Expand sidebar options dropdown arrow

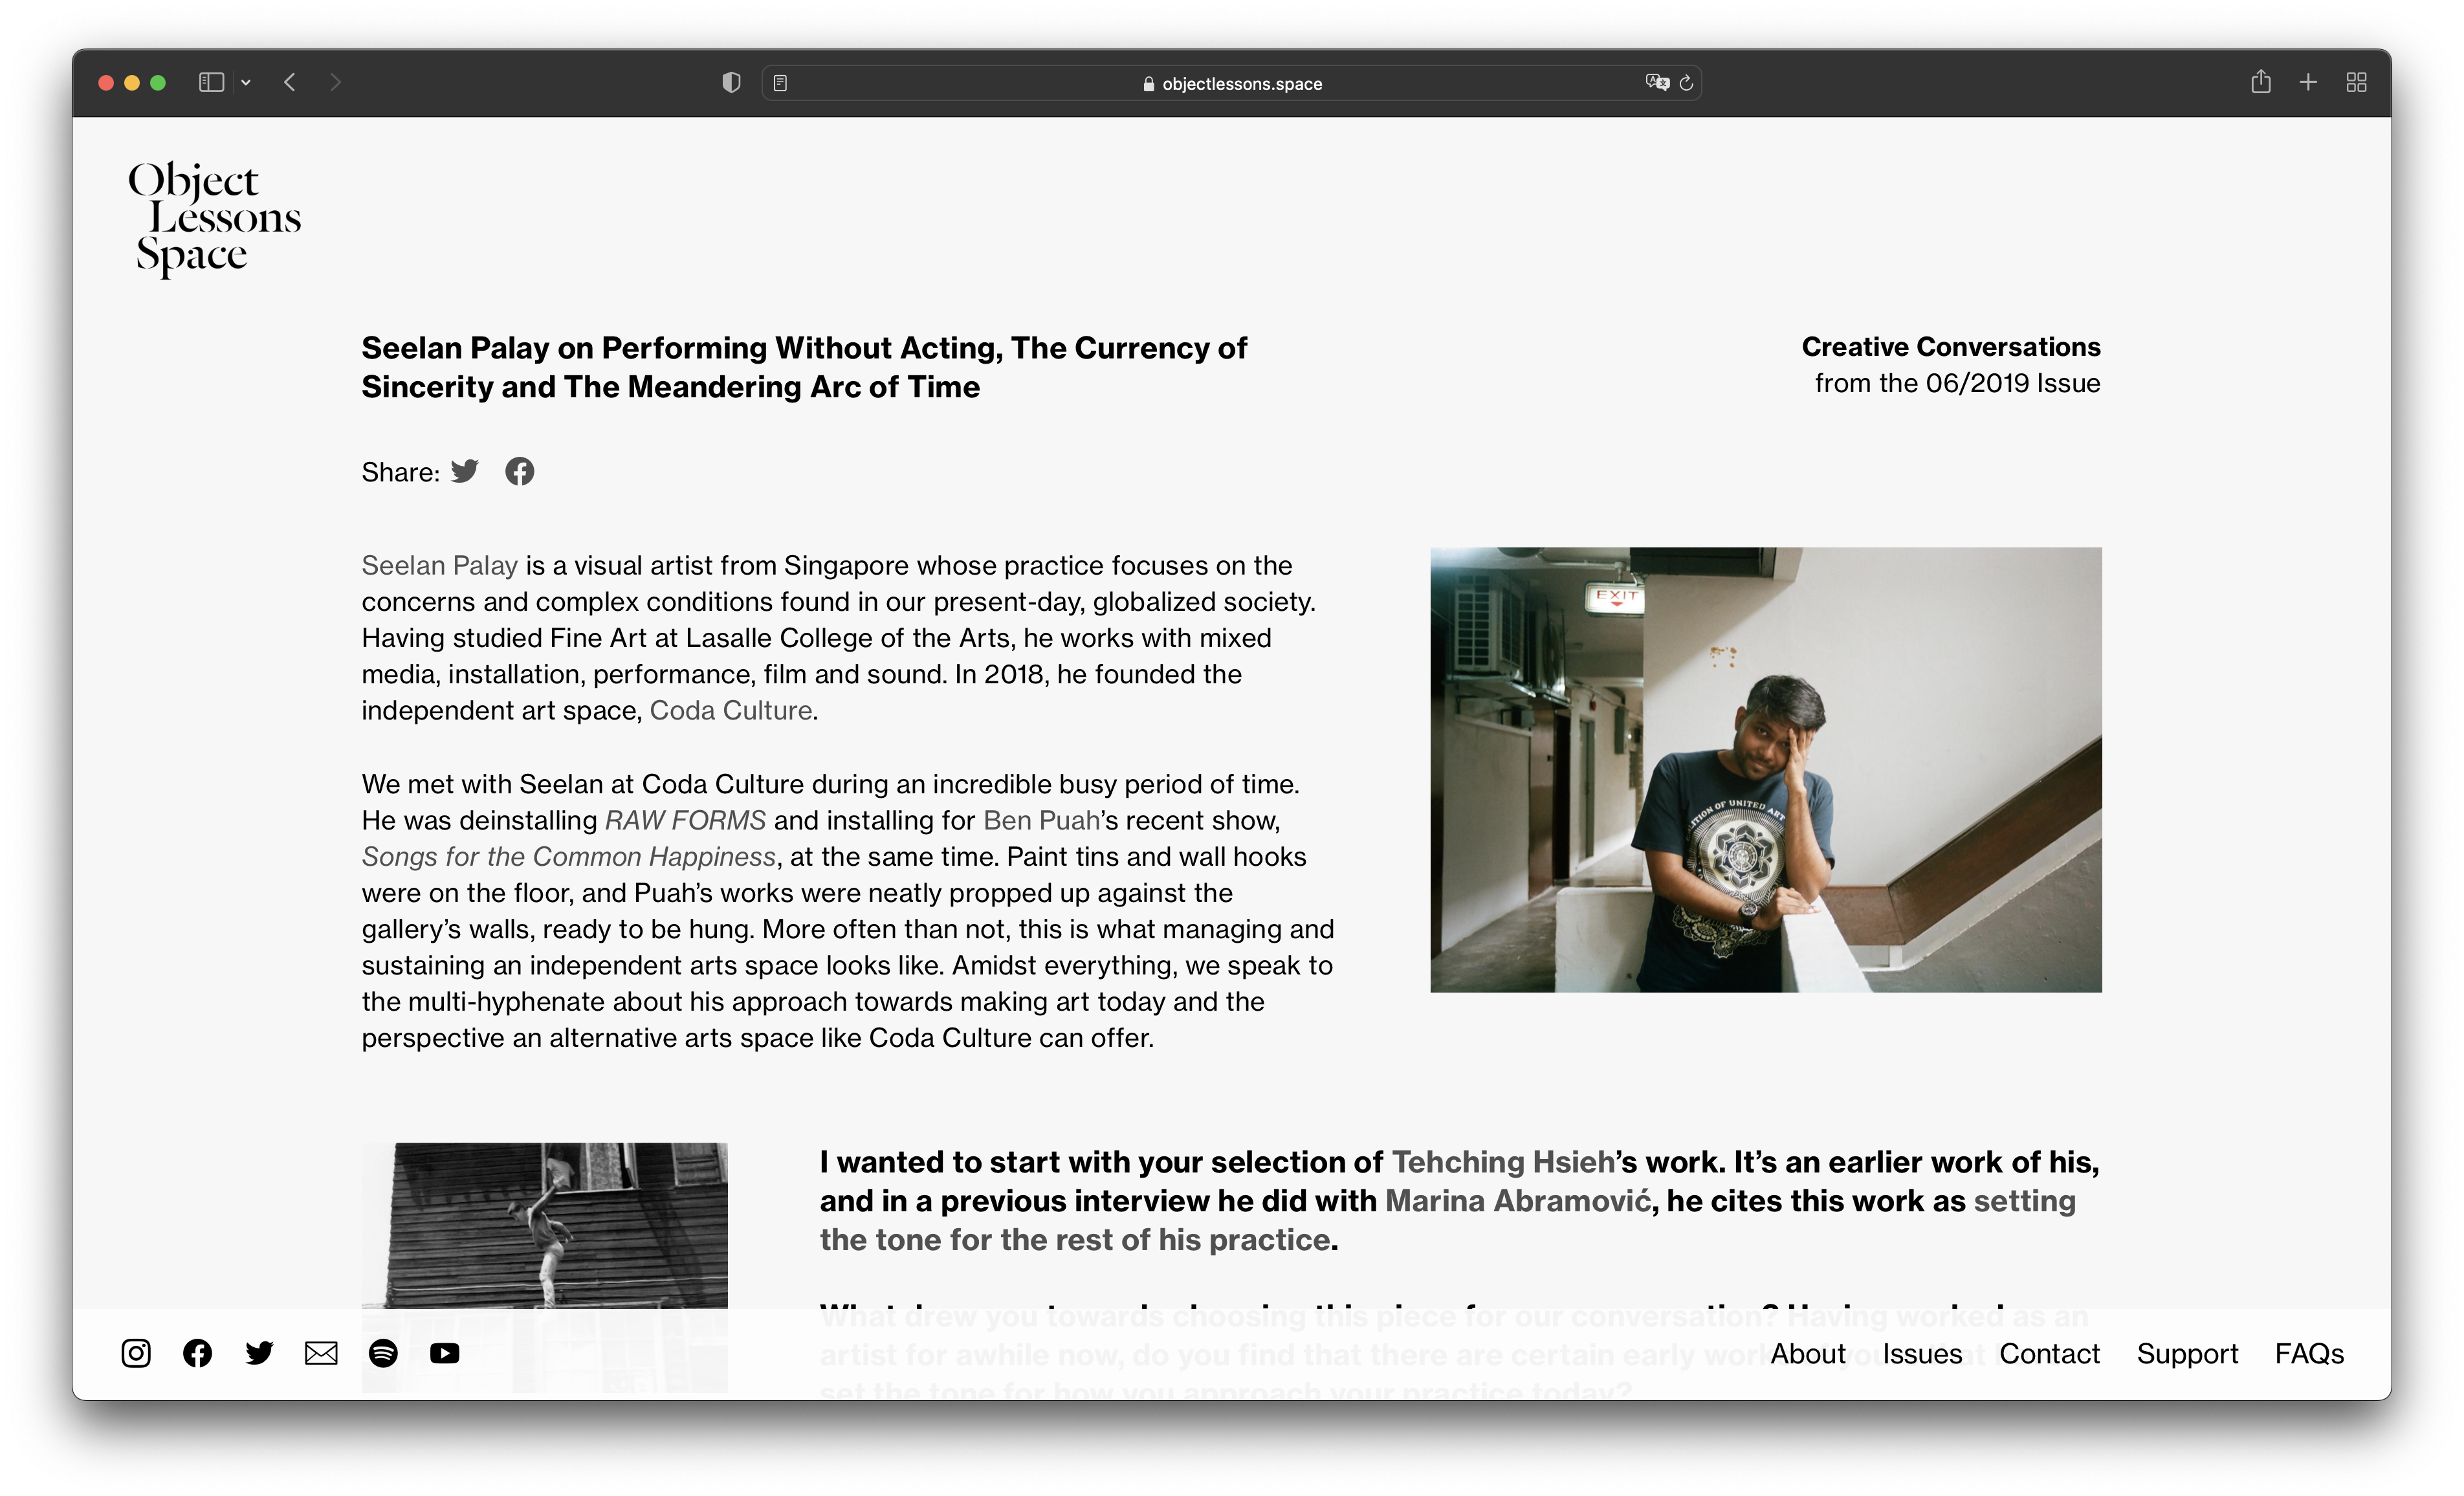pyautogui.click(x=246, y=83)
